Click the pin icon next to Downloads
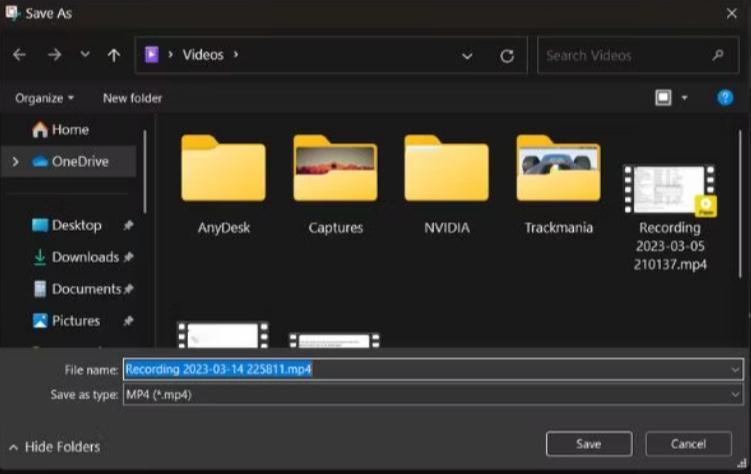This screenshot has width=751, height=474. [x=128, y=257]
